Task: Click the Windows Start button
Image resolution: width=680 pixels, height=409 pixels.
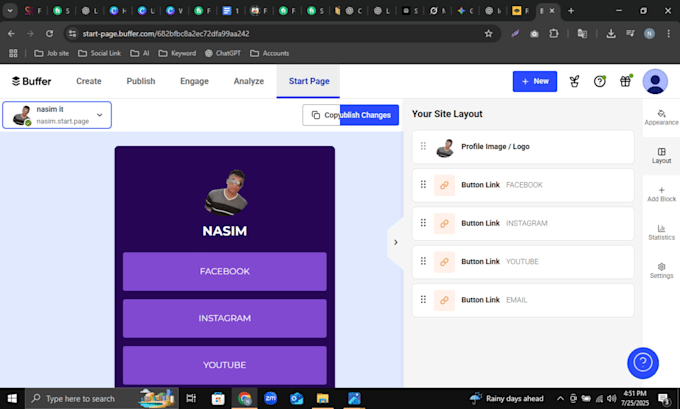Action: click(x=12, y=398)
